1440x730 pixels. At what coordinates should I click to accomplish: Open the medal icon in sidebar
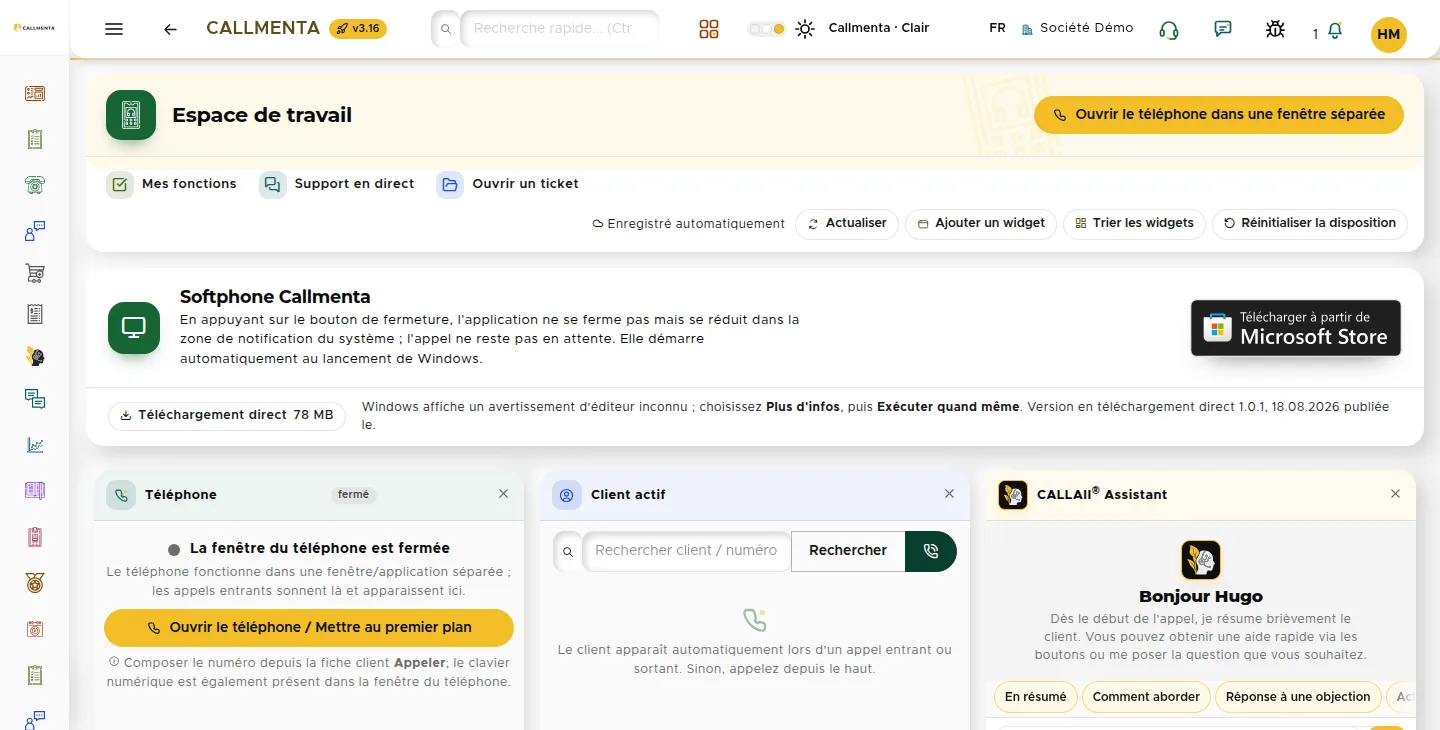point(35,582)
